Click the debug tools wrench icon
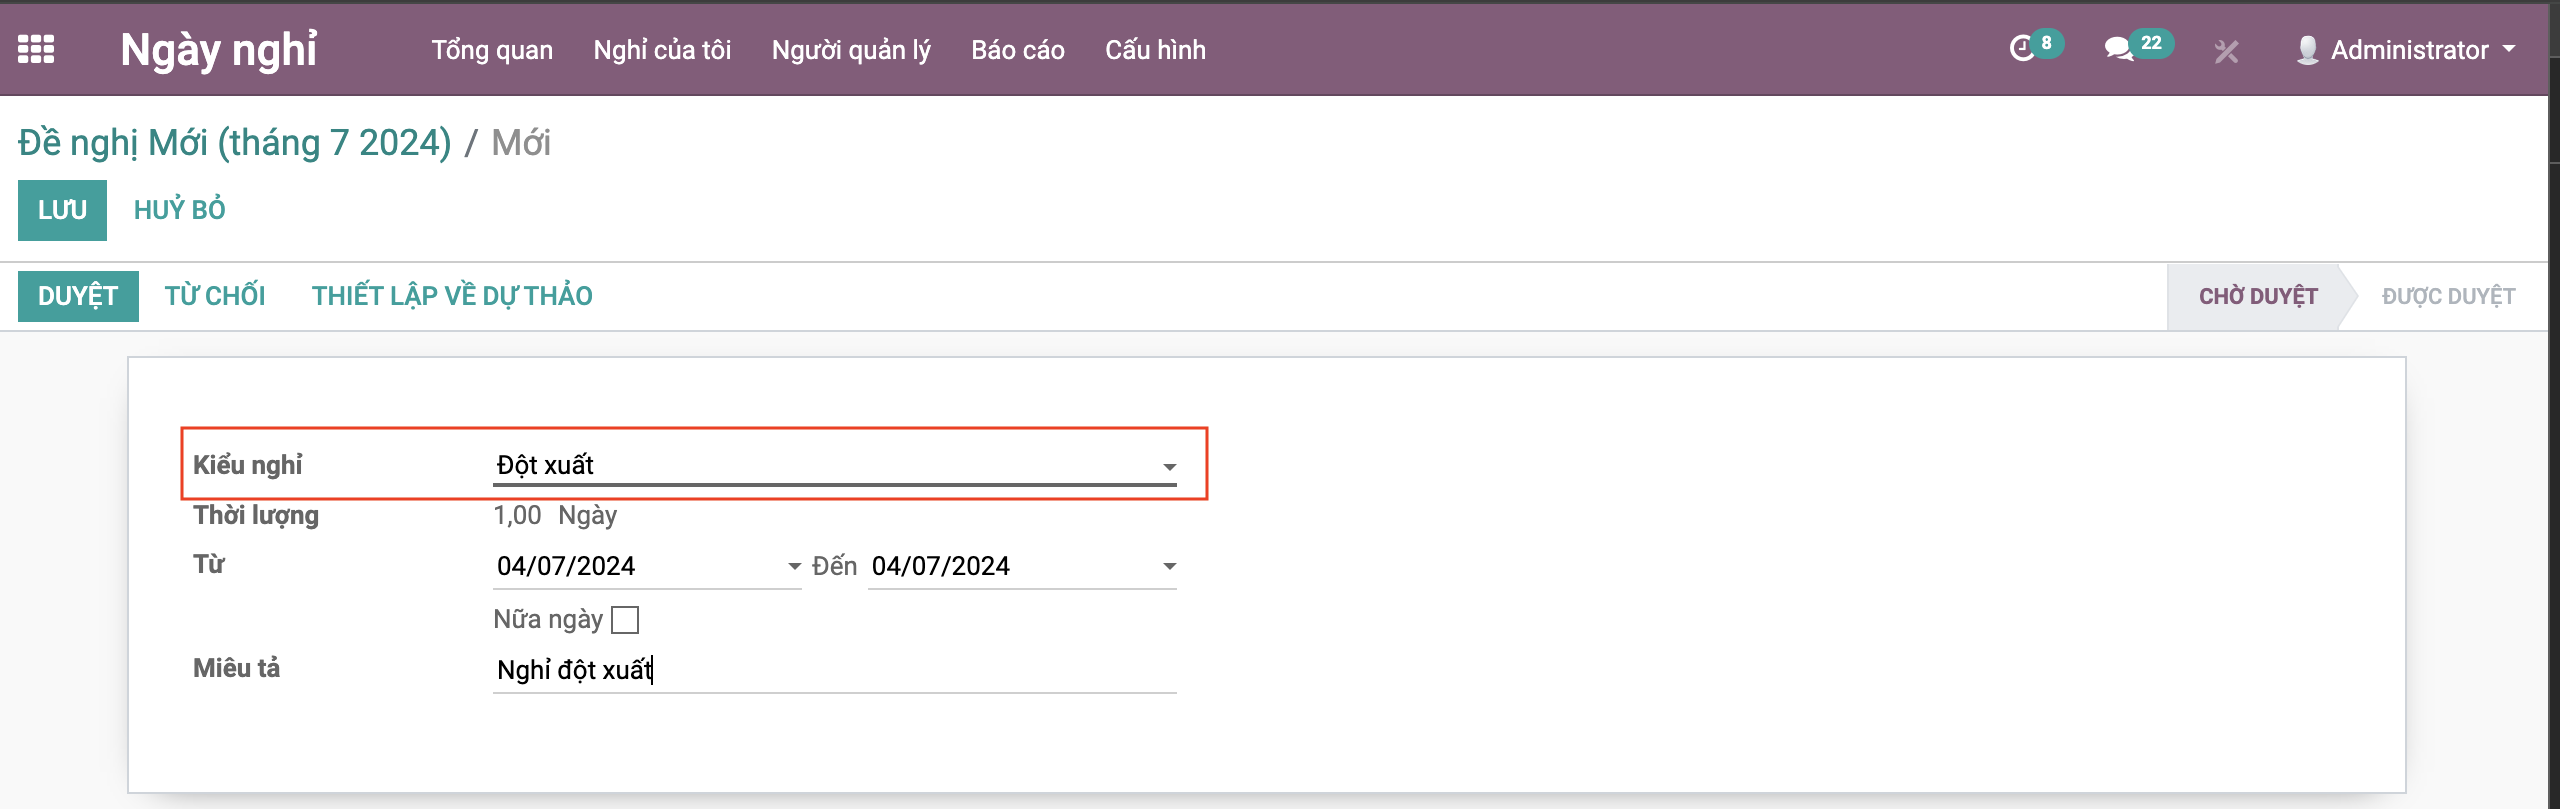2560x809 pixels. 2226,51
